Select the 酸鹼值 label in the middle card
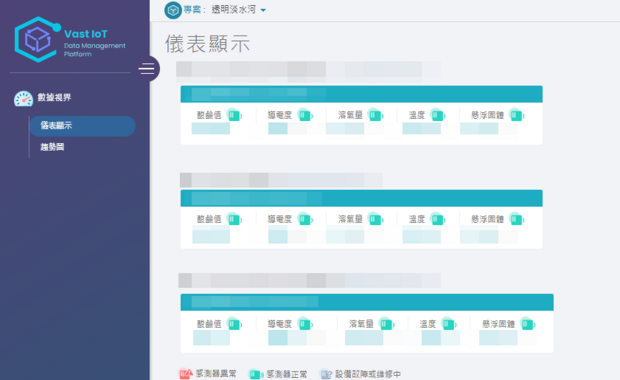The image size is (620, 380). click(x=209, y=219)
